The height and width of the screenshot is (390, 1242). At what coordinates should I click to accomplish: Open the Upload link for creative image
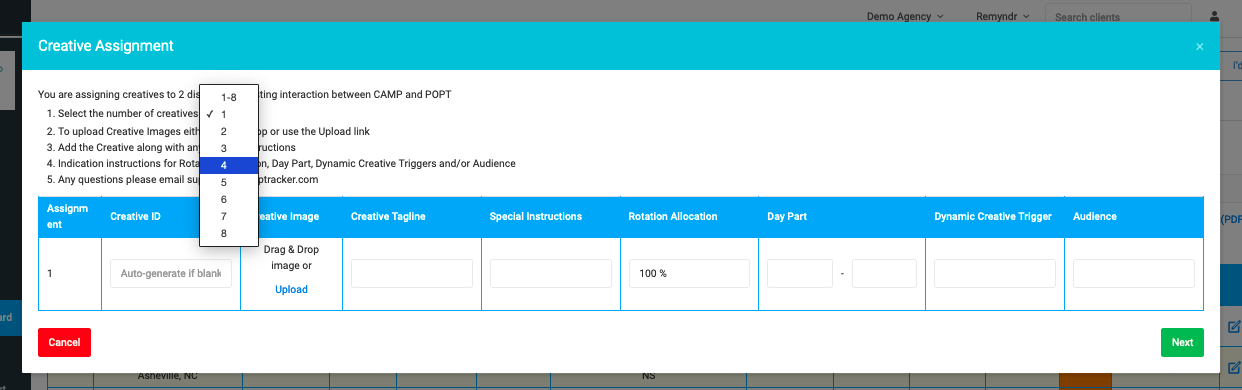(291, 289)
